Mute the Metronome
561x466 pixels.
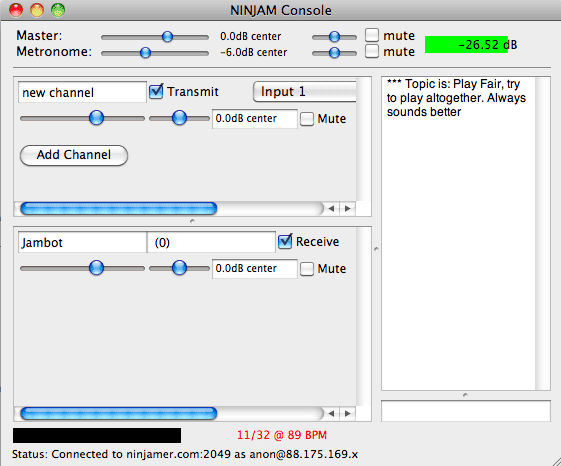[x=372, y=51]
